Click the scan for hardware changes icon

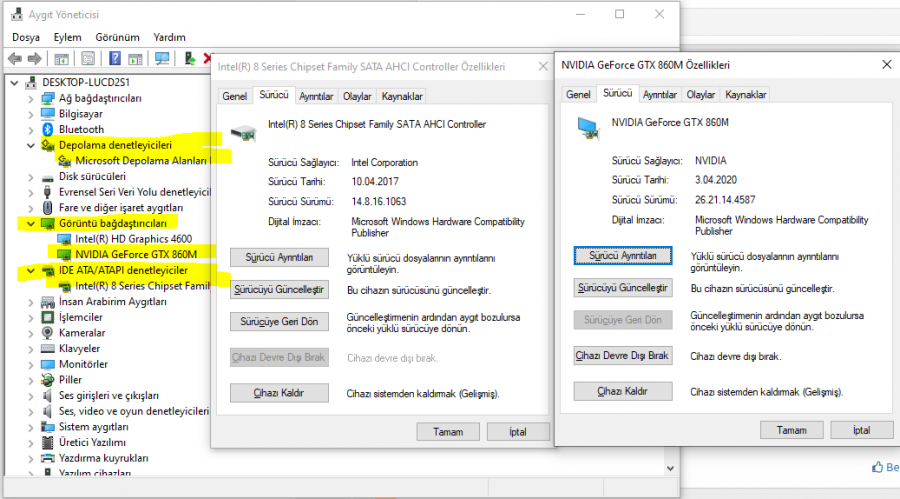click(162, 59)
